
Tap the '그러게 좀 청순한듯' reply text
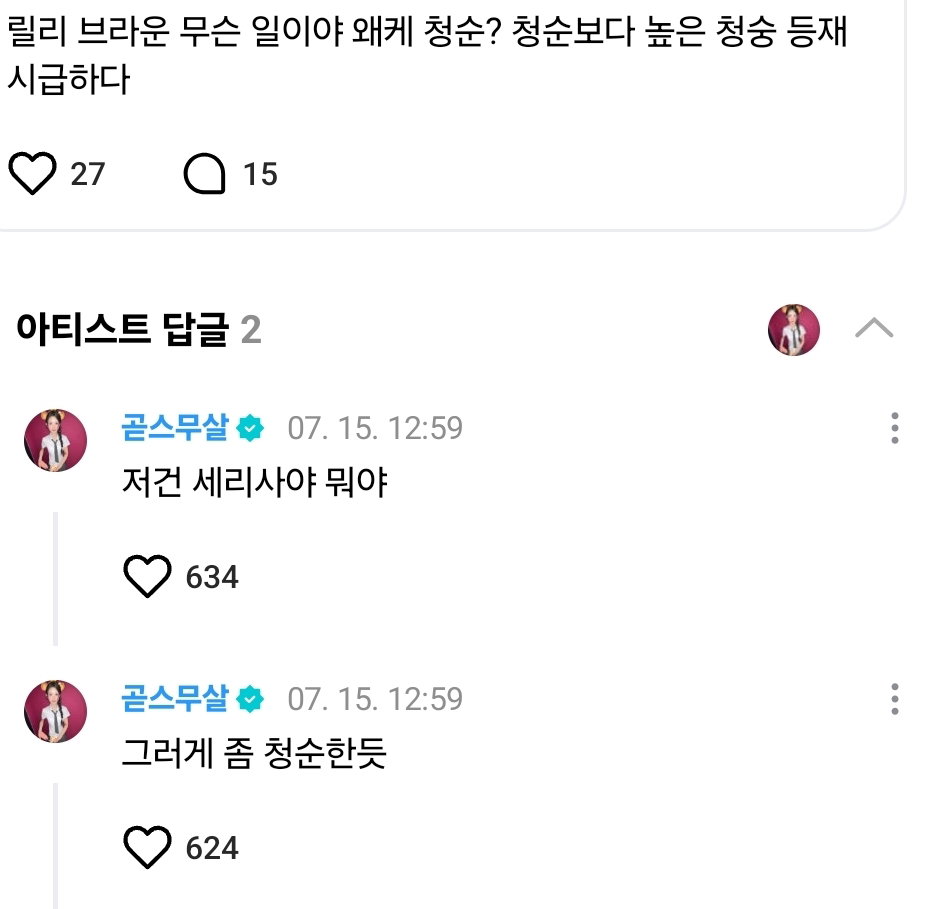point(254,753)
